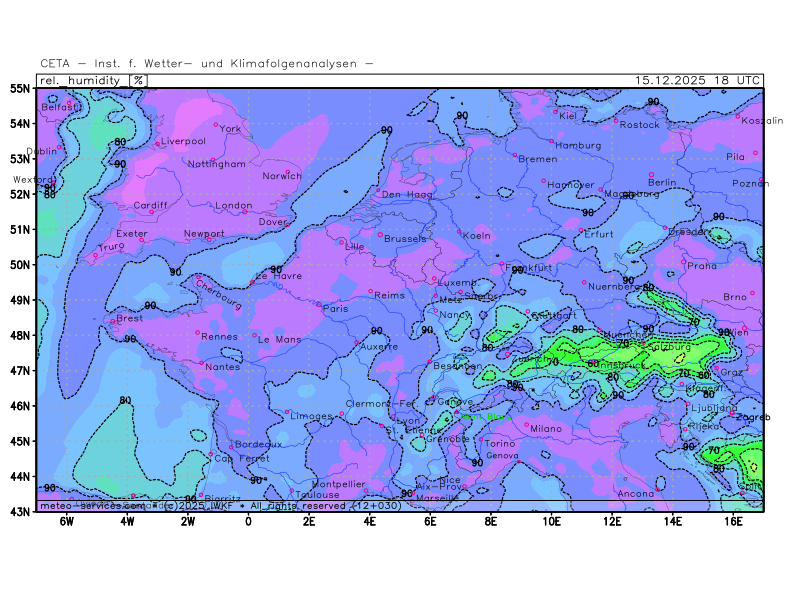Select the Praha city label
Screen dimensions: 800x600
click(x=702, y=266)
